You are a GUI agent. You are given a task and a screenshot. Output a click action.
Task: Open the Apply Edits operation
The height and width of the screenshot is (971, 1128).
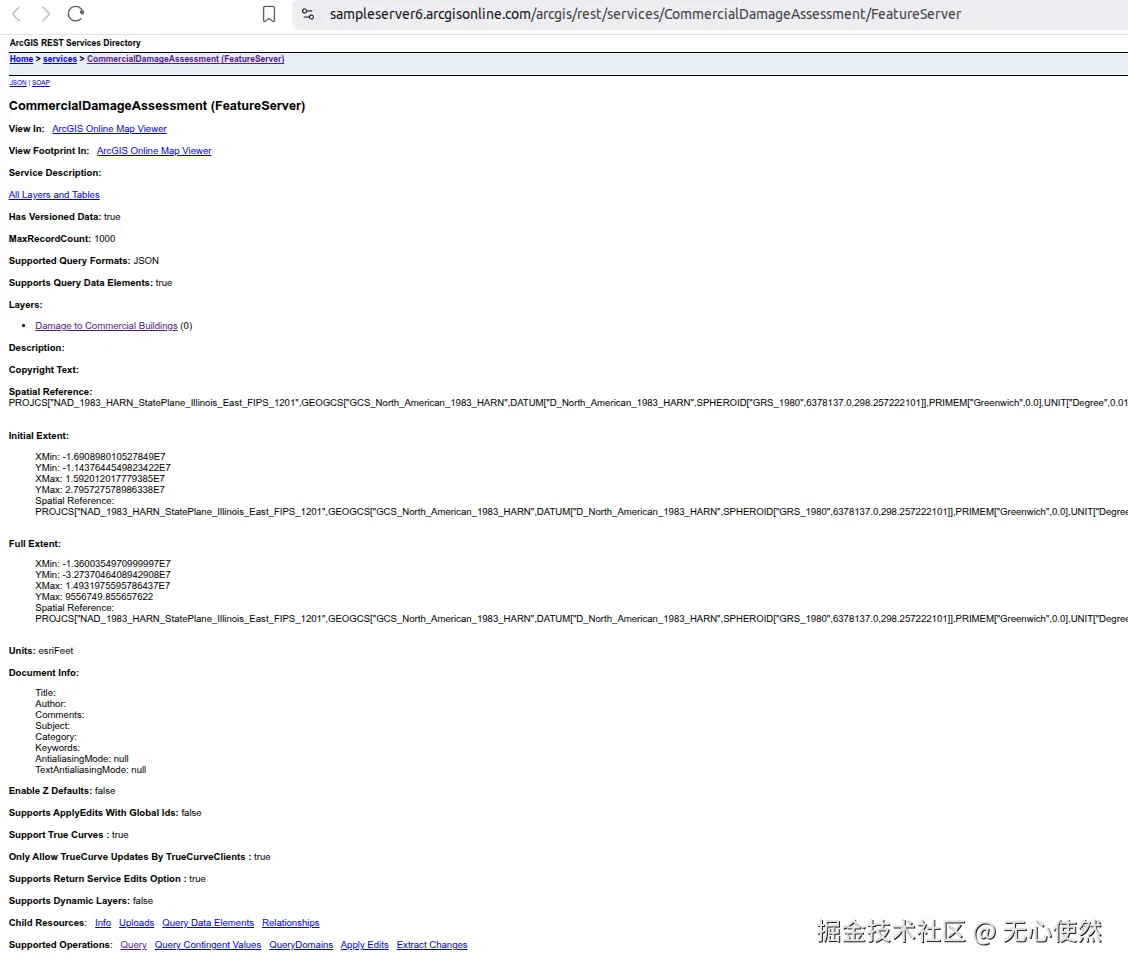click(x=365, y=945)
